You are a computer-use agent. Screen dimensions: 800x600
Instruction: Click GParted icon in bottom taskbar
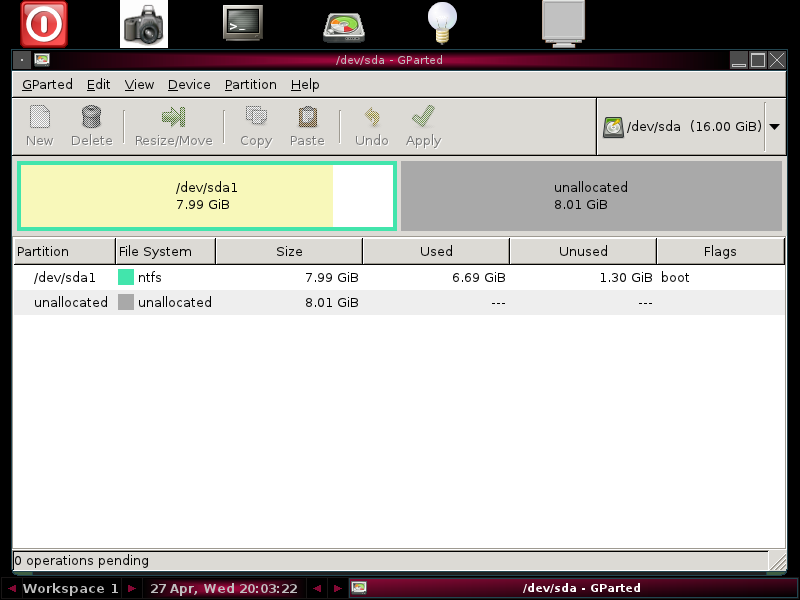click(359, 588)
